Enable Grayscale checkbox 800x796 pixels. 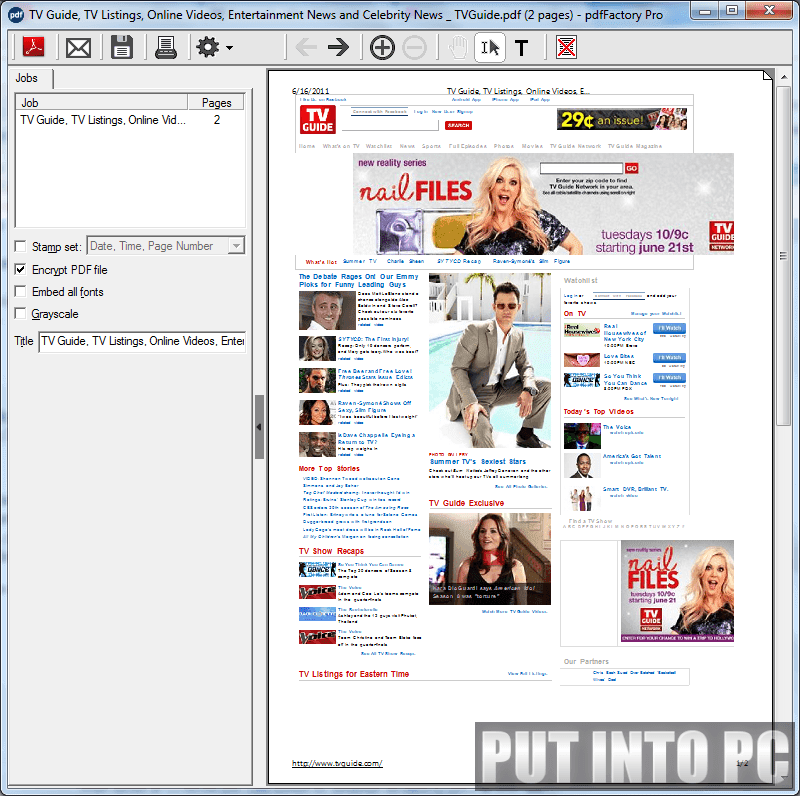tap(20, 313)
